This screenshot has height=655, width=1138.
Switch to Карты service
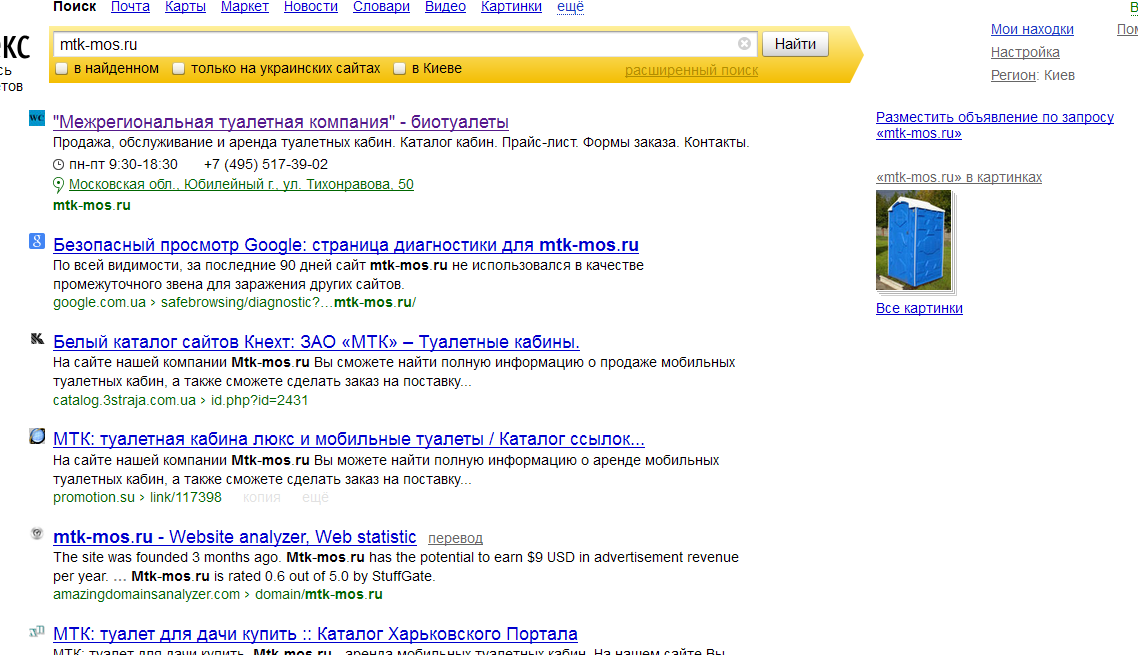185,7
